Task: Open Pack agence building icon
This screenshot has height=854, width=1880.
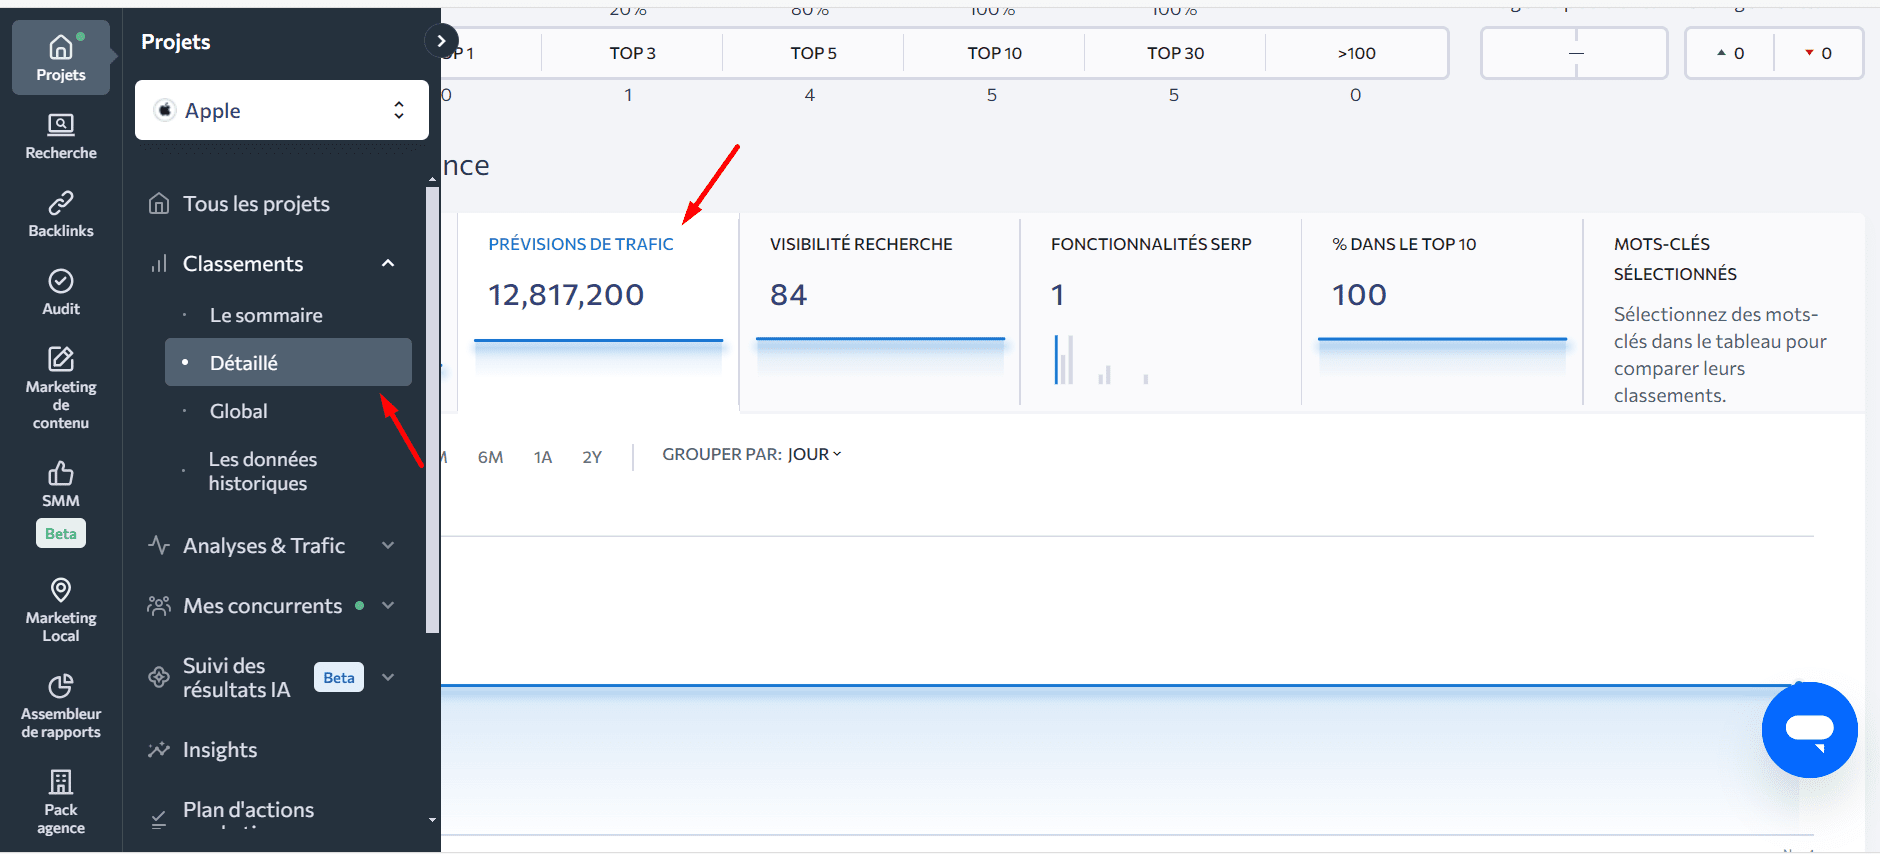Action: pyautogui.click(x=61, y=781)
